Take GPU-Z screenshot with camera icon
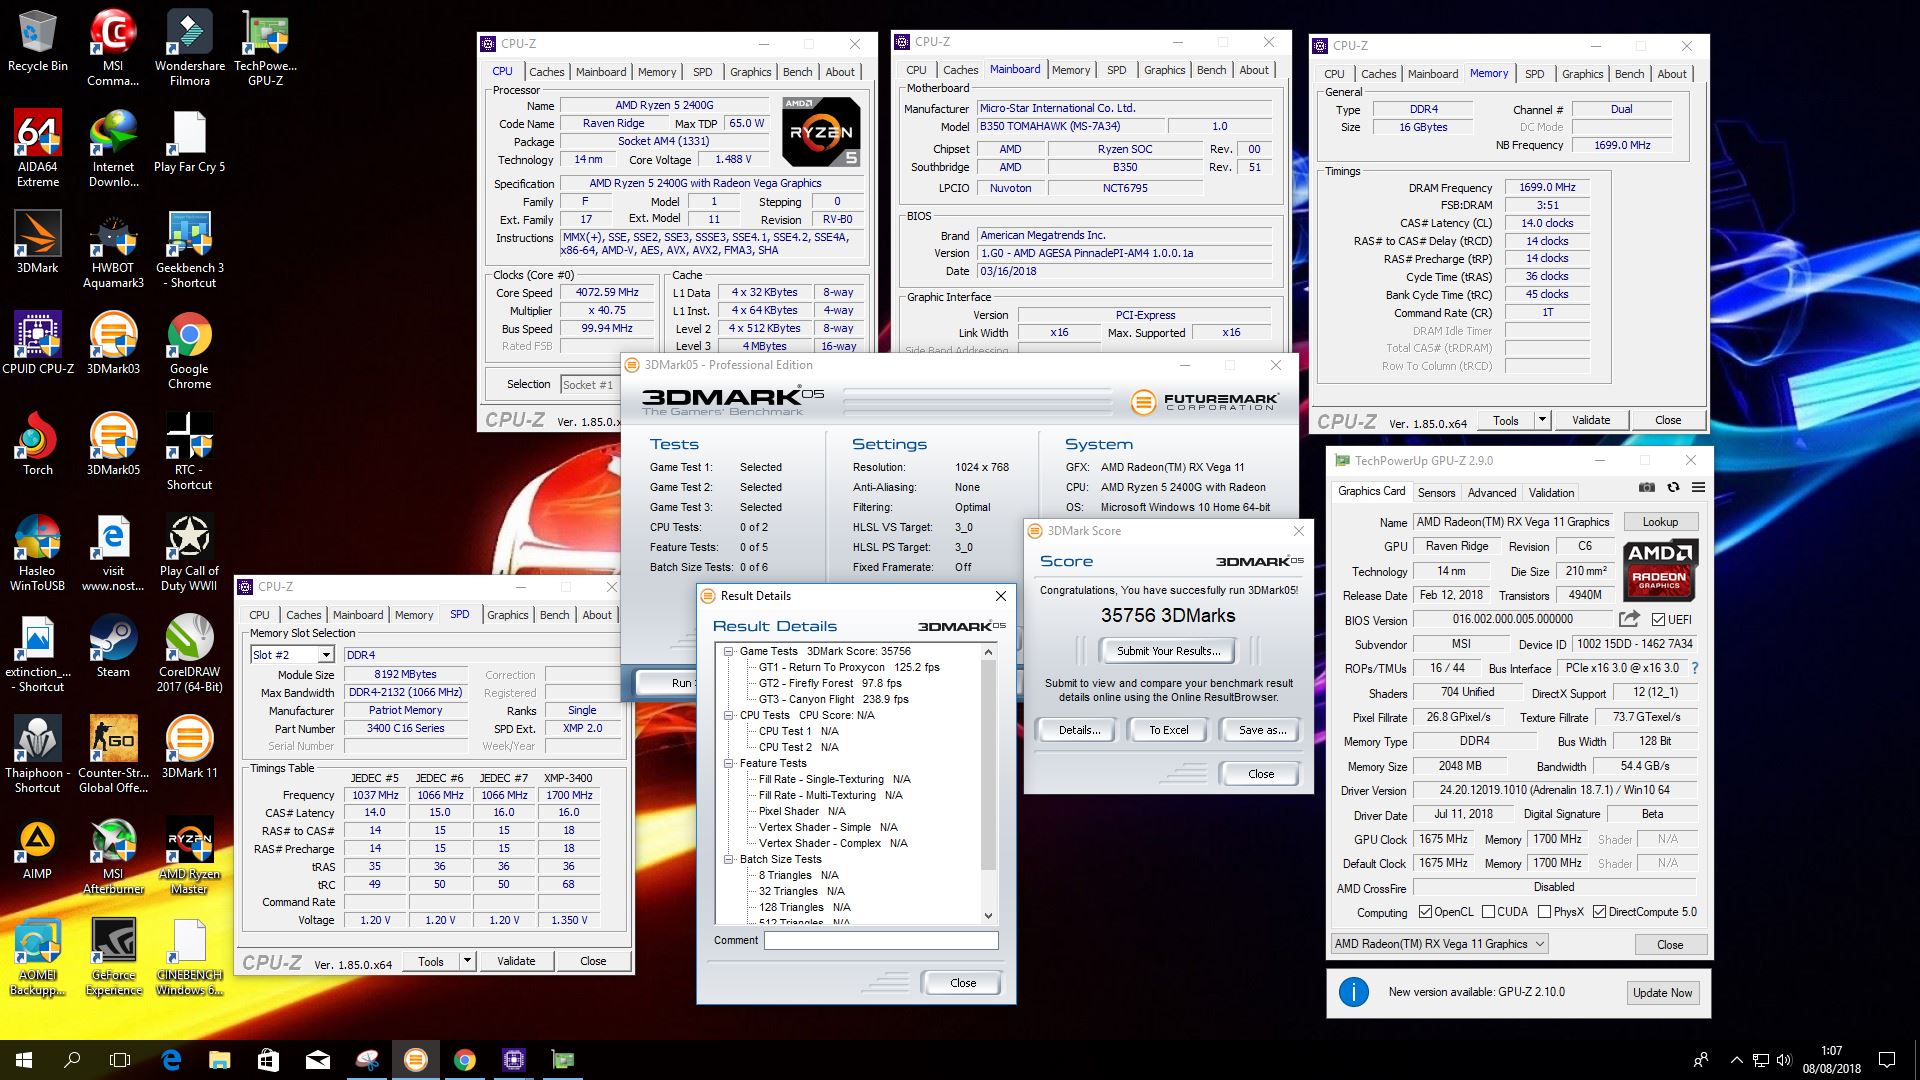Image resolution: width=1920 pixels, height=1080 pixels. [1647, 488]
